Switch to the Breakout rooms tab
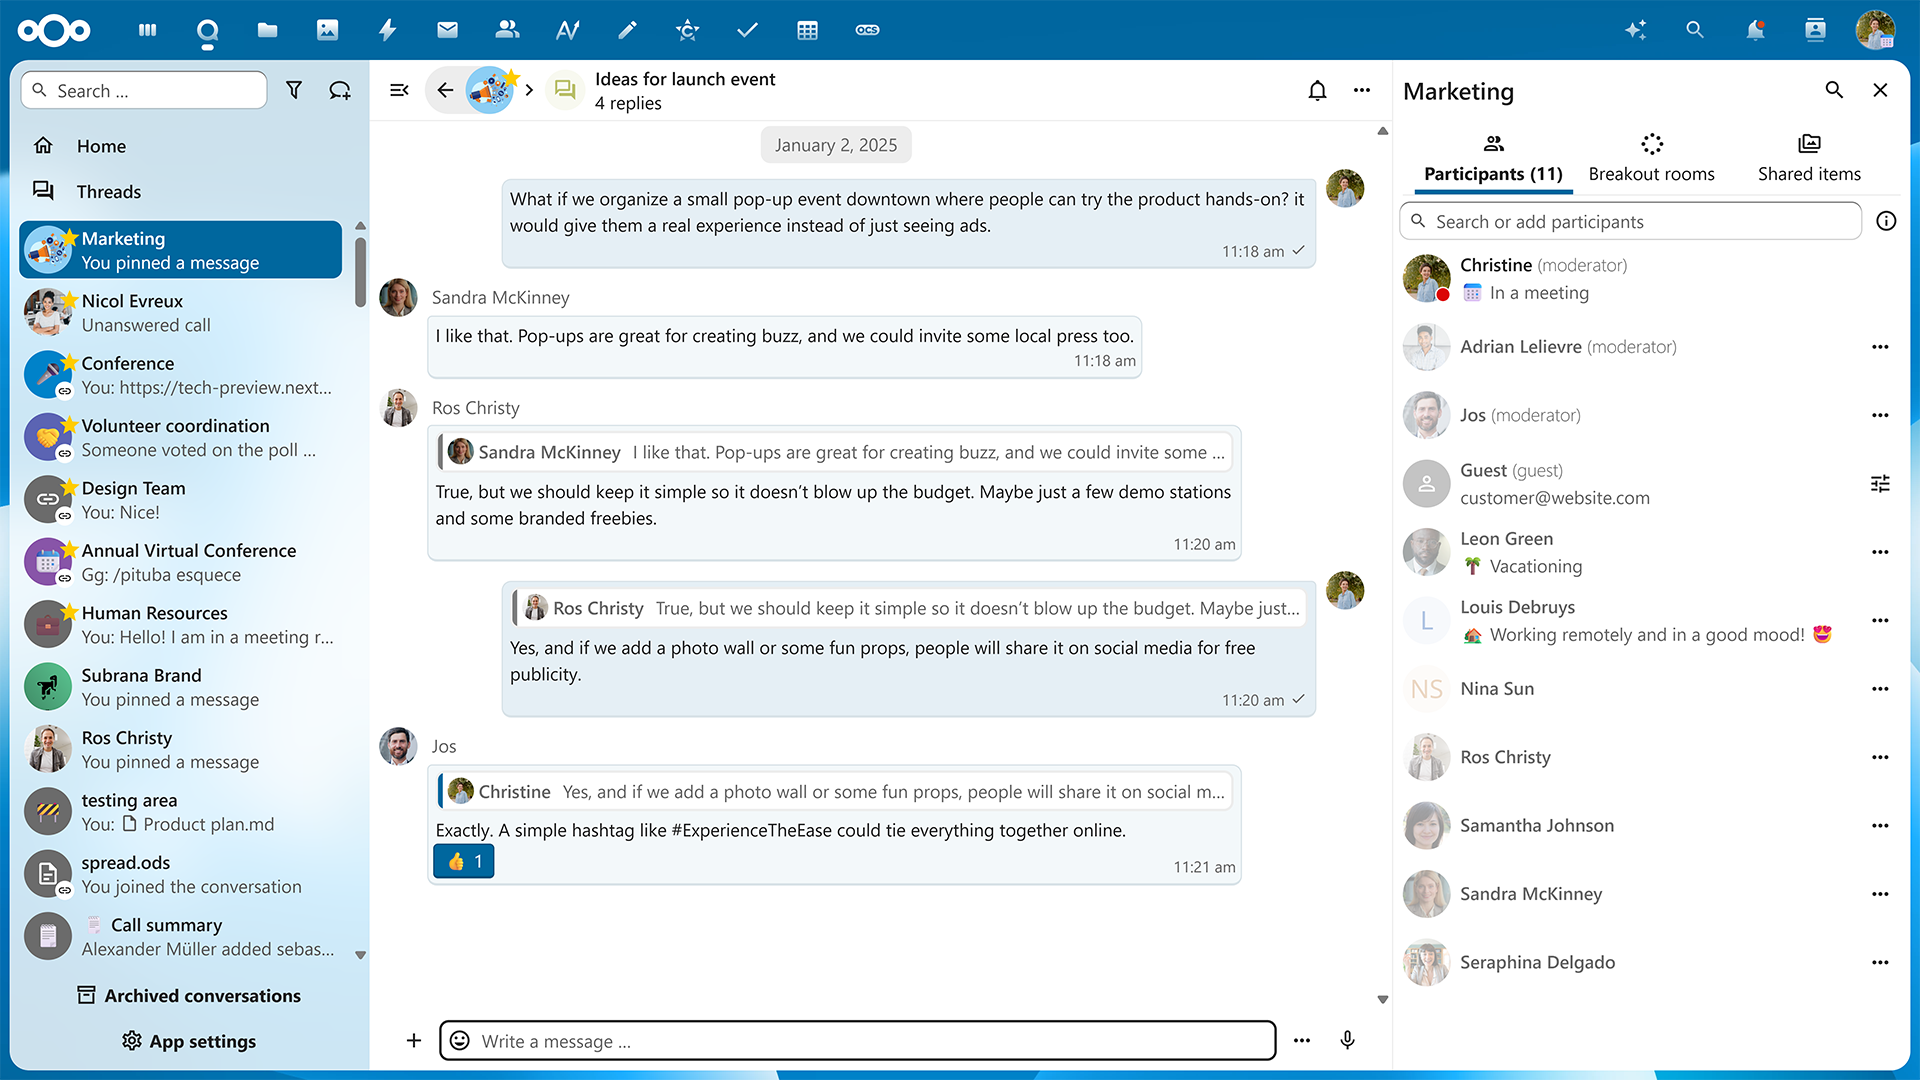The image size is (1920, 1080). click(x=1651, y=158)
